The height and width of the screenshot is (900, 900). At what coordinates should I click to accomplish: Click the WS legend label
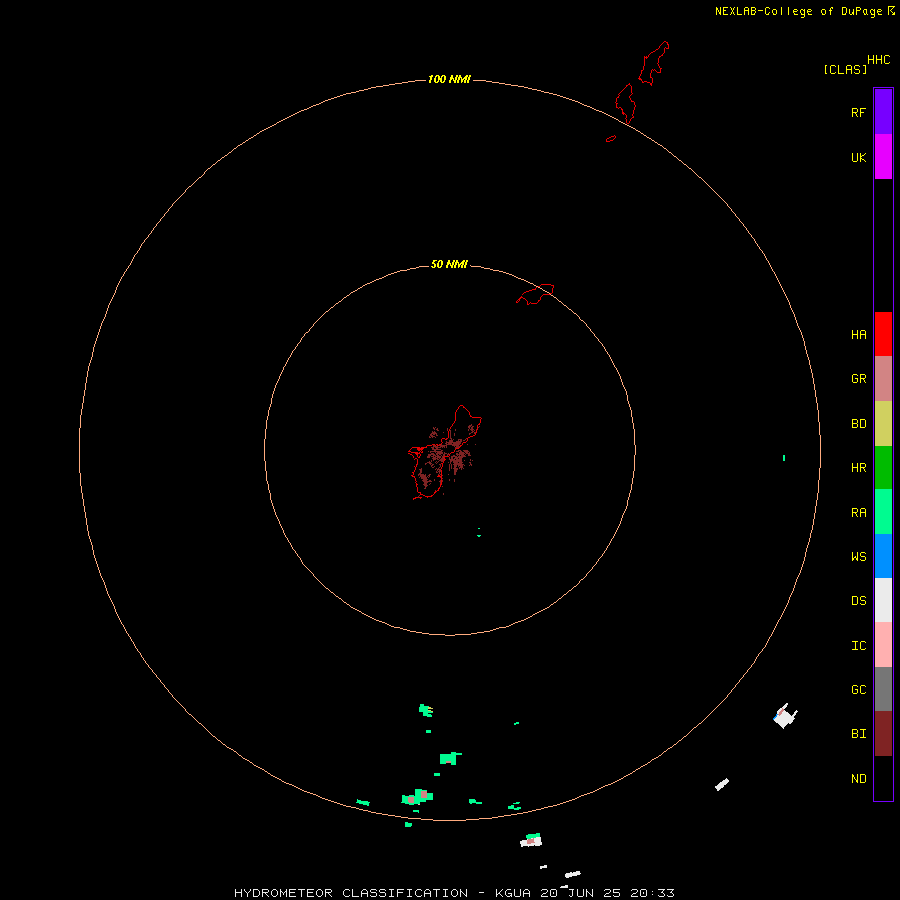858,556
